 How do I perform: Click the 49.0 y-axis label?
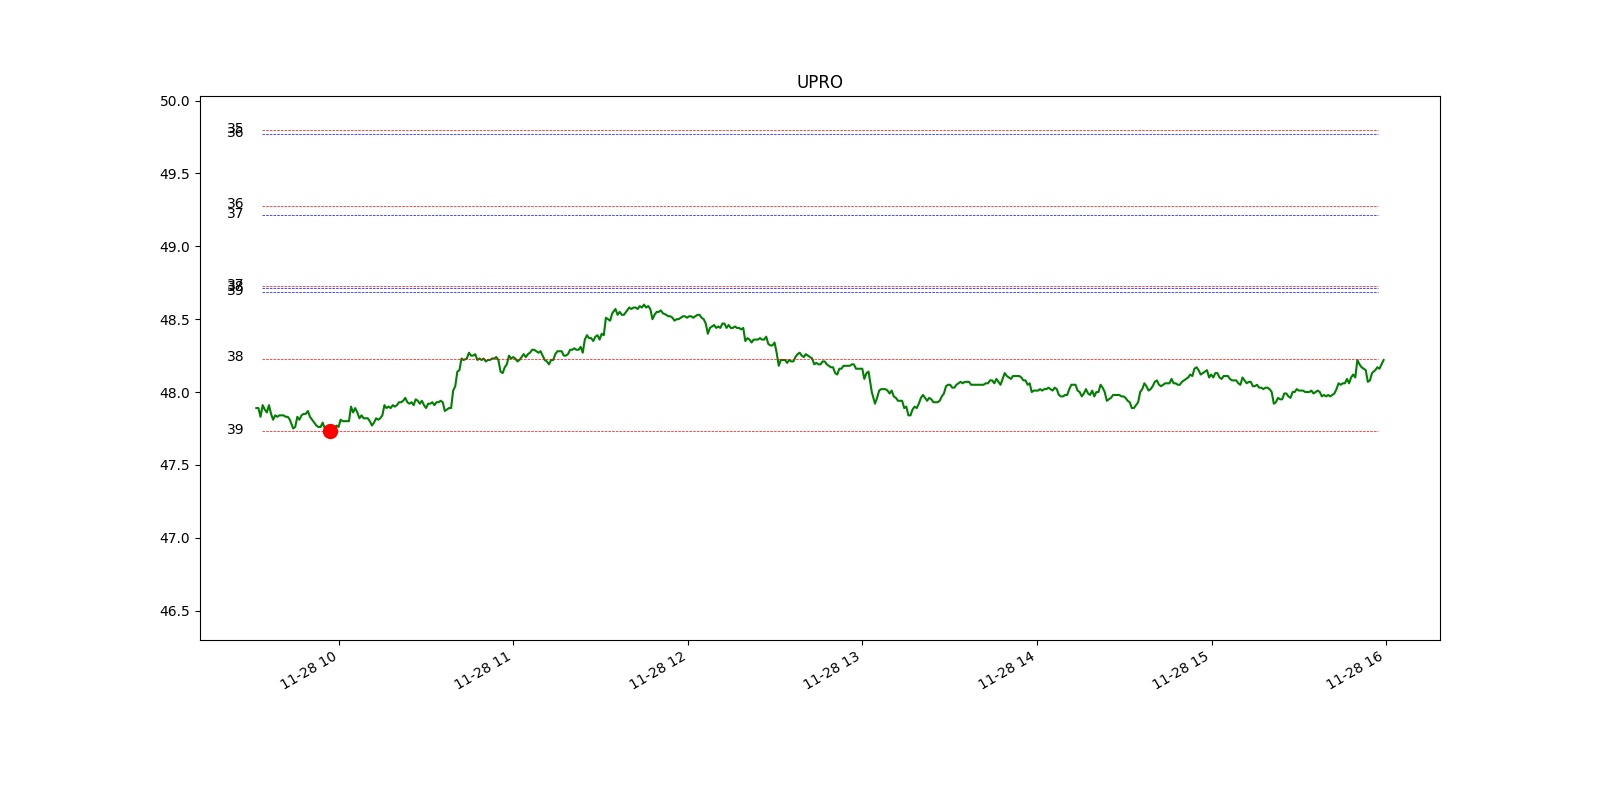[x=174, y=247]
